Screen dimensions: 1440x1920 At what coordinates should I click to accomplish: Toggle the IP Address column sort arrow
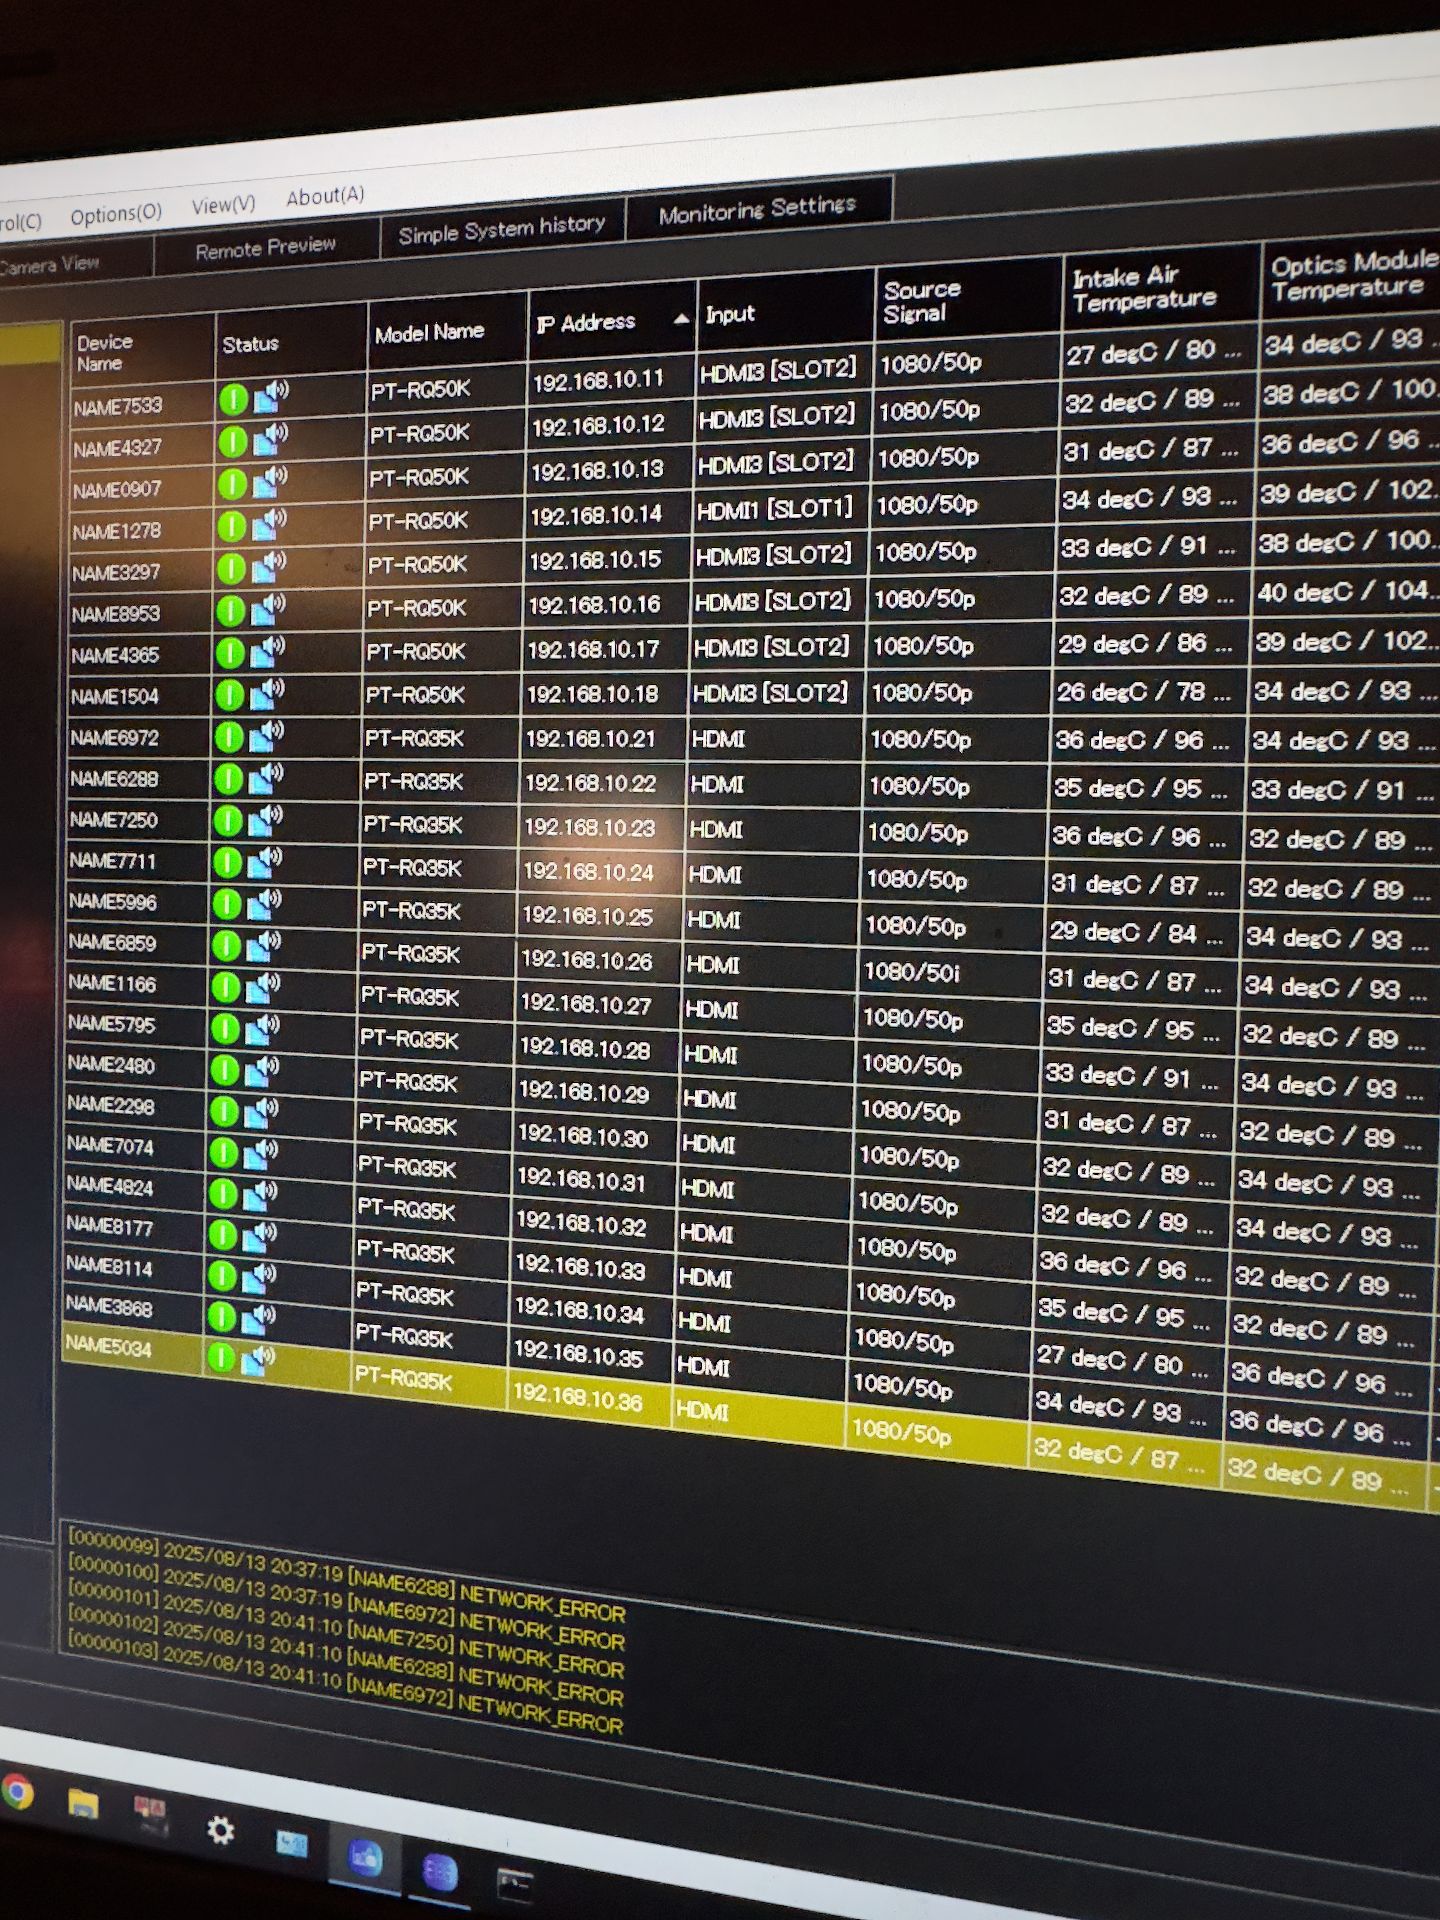click(x=681, y=319)
